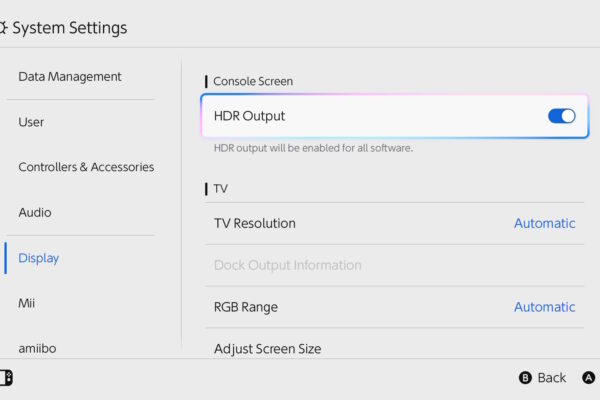
Task: Switch to Audio settings
Action: click(x=35, y=212)
